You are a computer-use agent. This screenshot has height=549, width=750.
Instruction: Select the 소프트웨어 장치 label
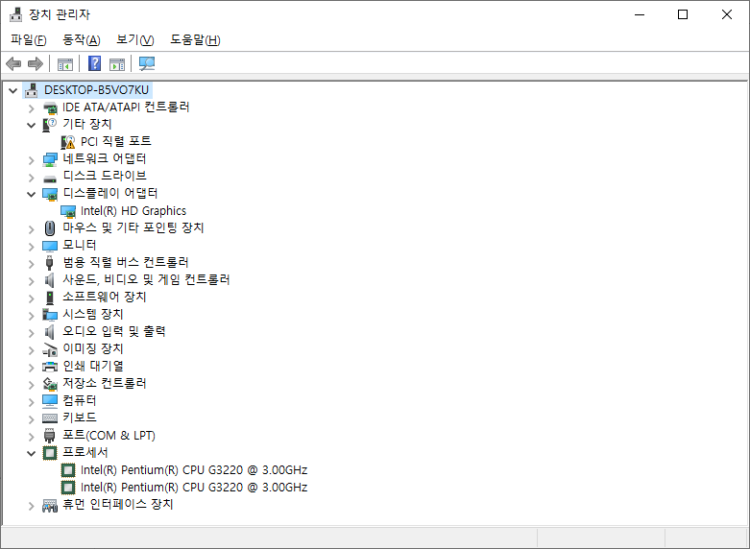[104, 297]
